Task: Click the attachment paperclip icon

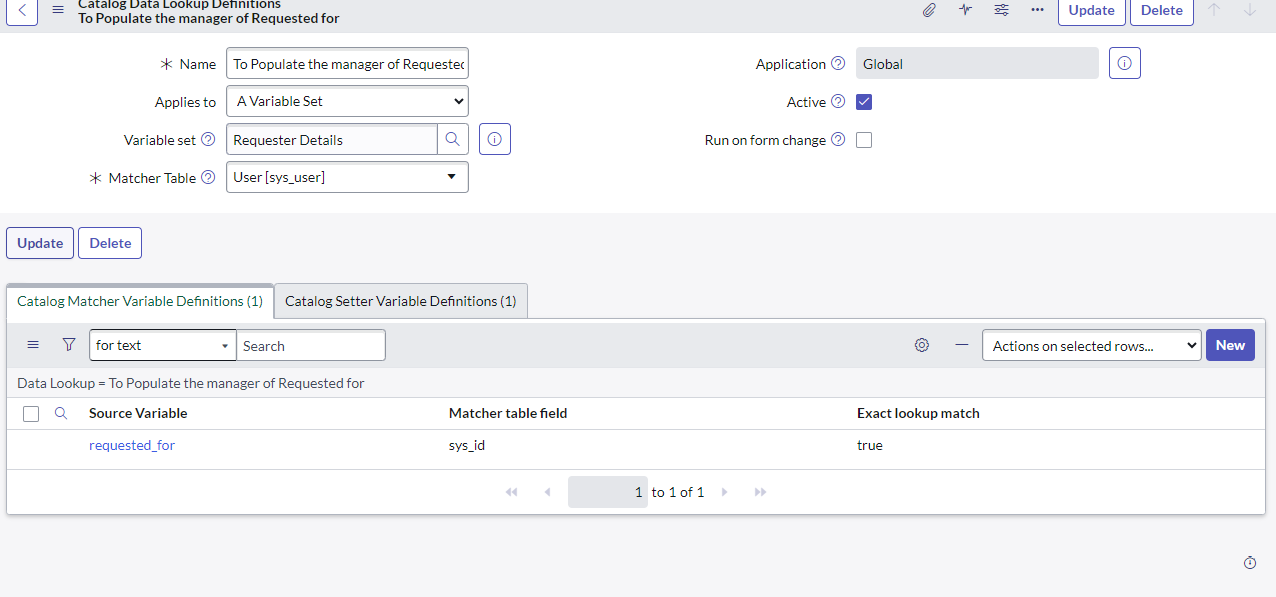Action: coord(929,10)
